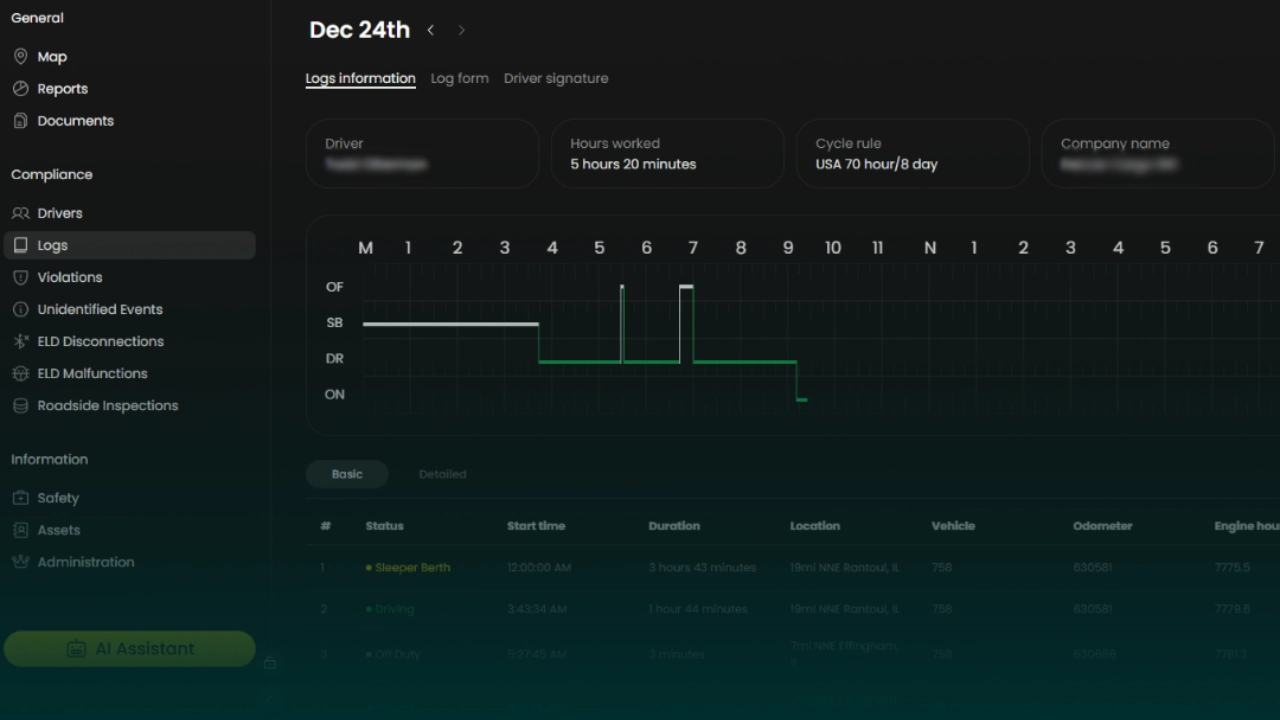
Task: Open the Assets section
Action: [59, 530]
